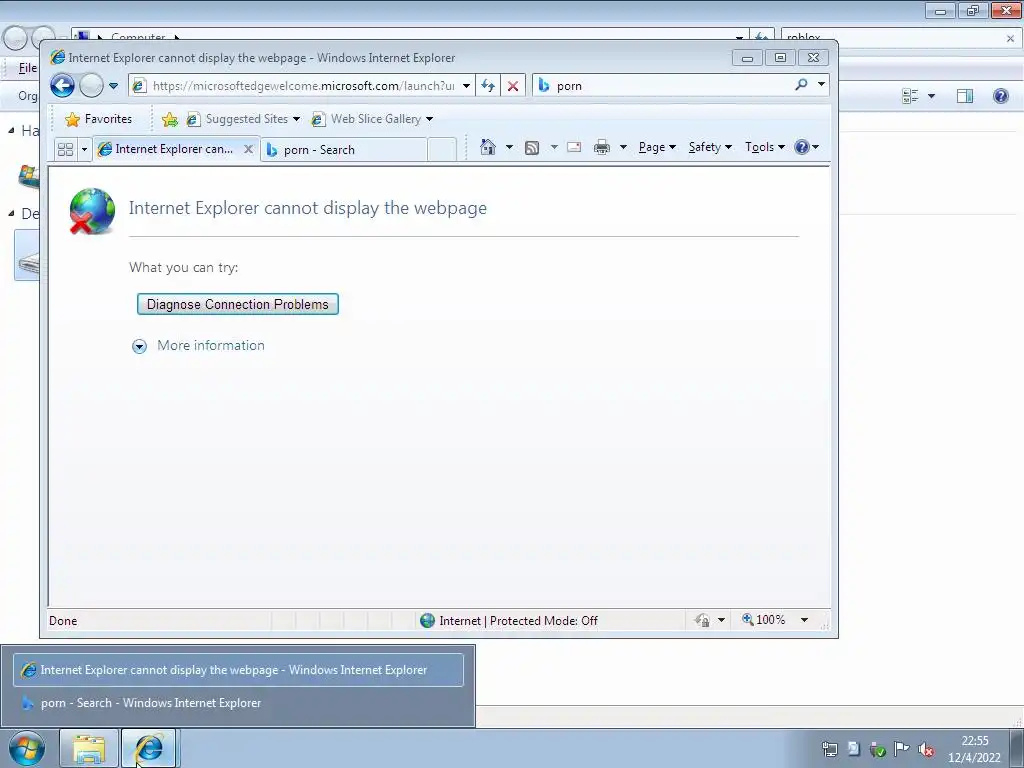
Task: Select porn - Search taskbar preview entry
Action: [x=238, y=703]
